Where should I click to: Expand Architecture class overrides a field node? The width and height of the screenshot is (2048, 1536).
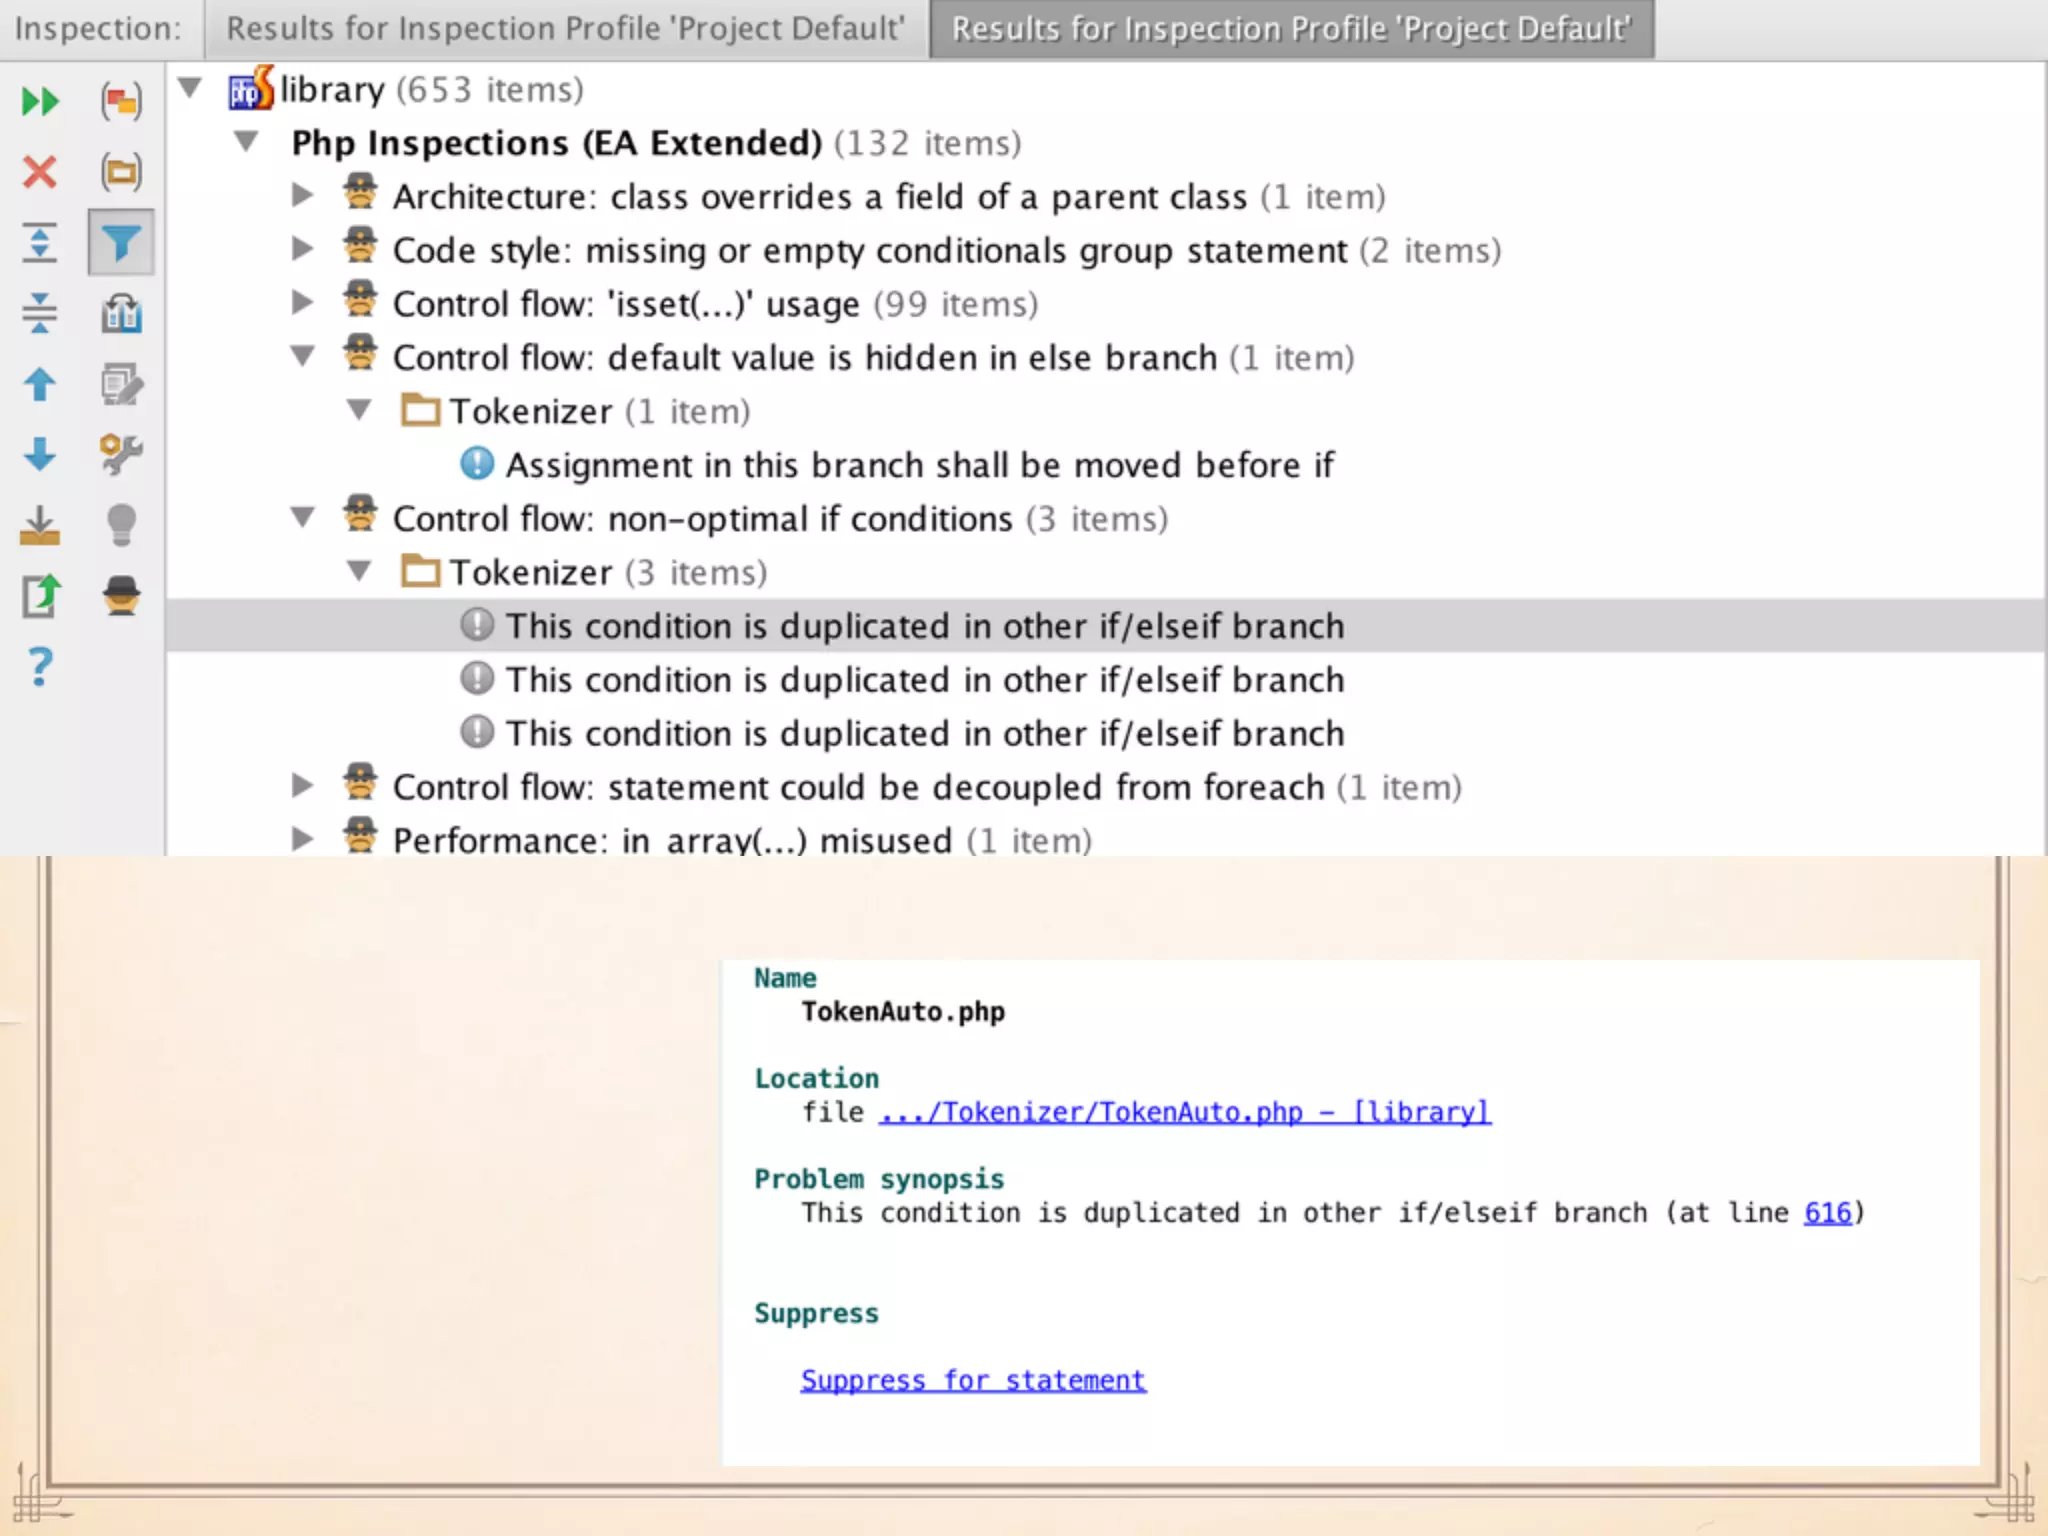click(x=302, y=195)
